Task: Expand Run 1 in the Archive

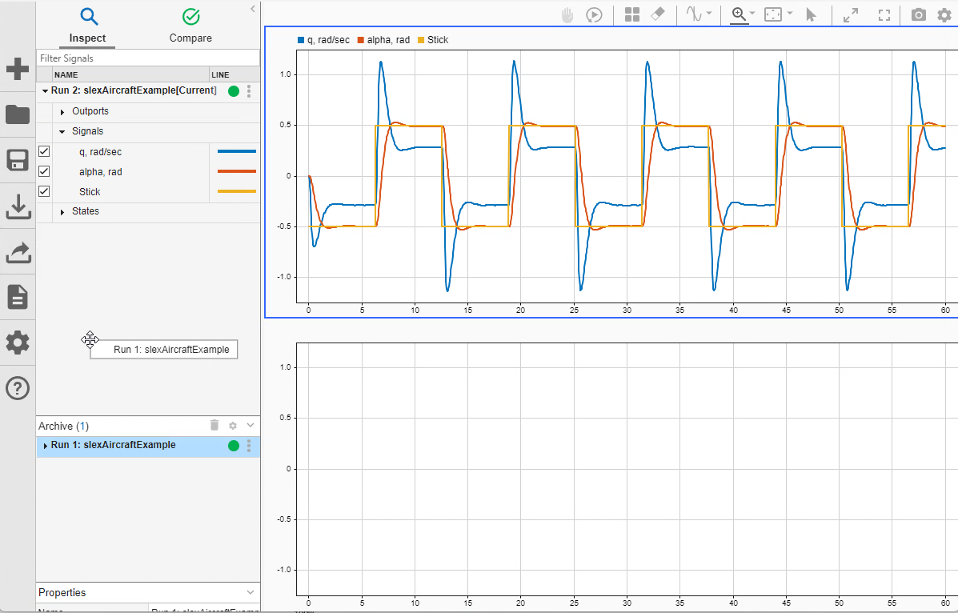Action: tap(45, 446)
